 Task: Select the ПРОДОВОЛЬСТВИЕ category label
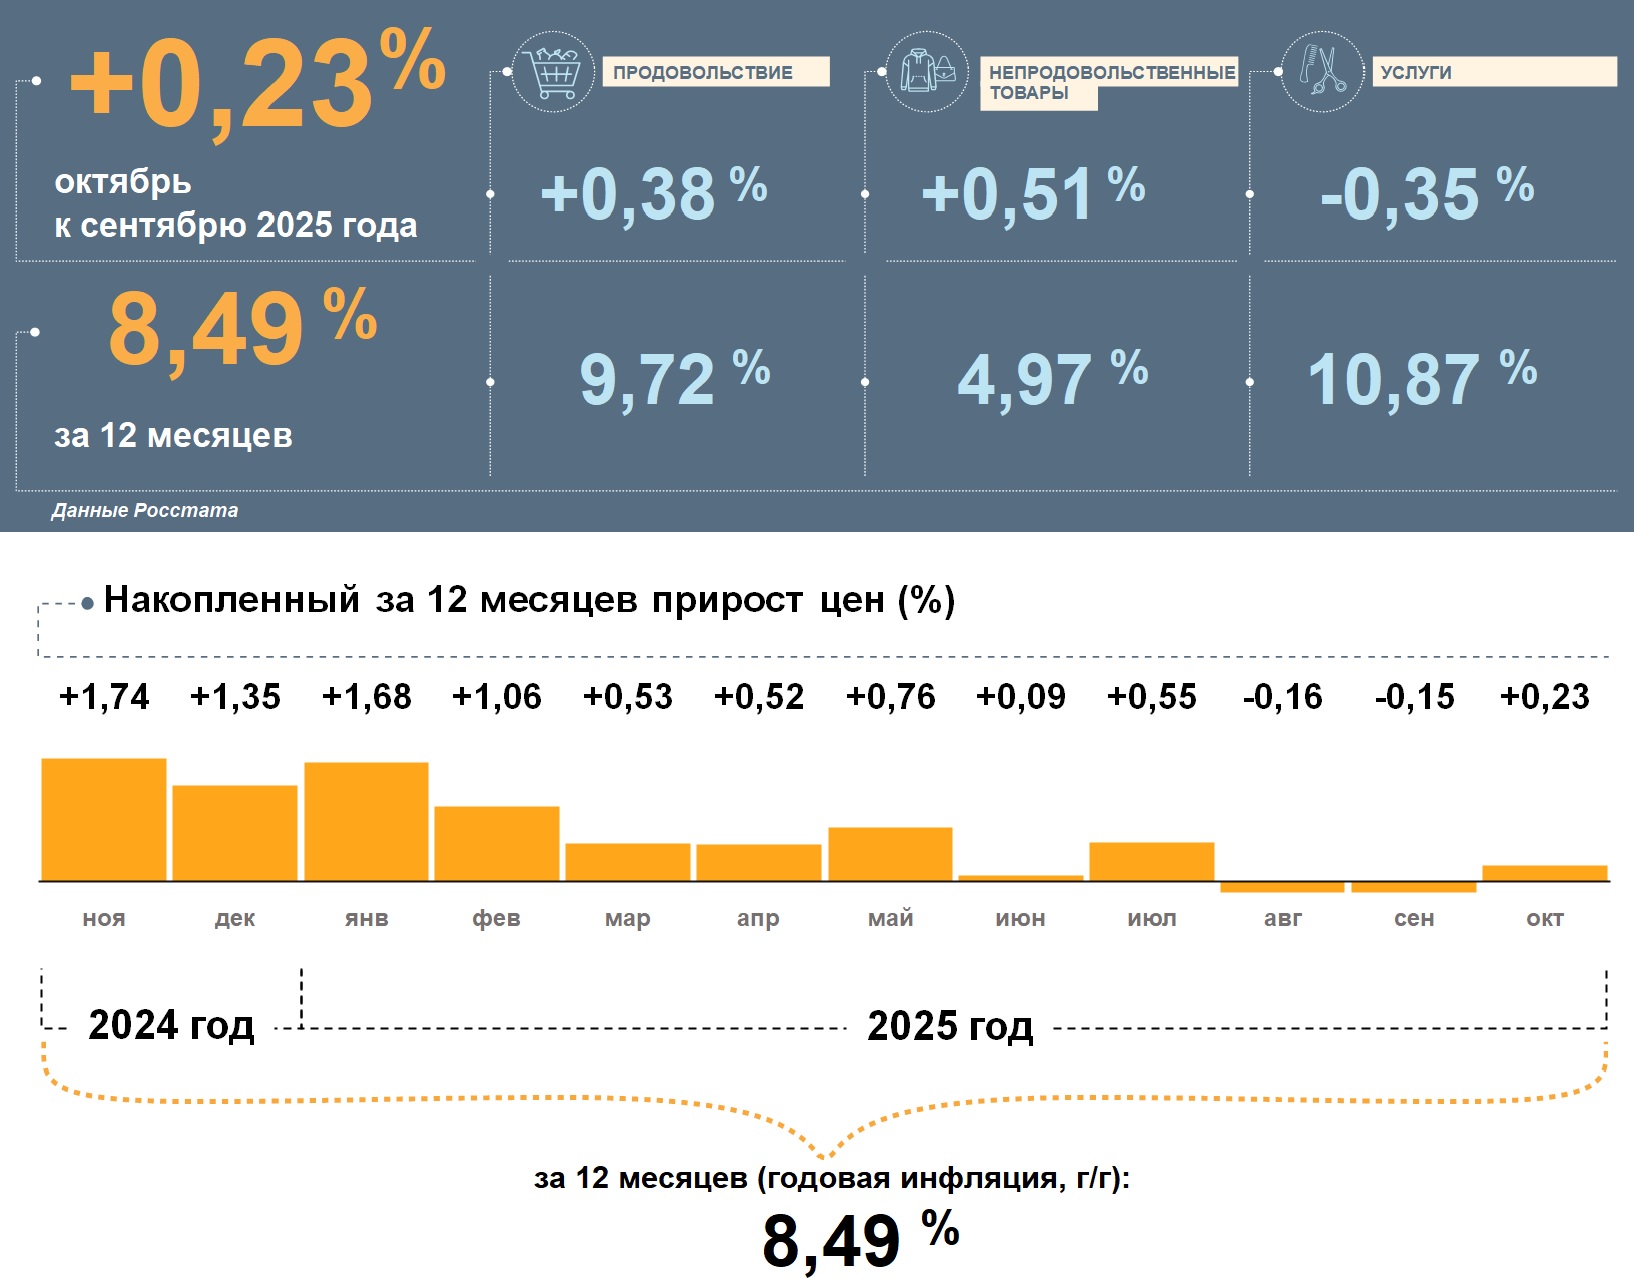(x=715, y=72)
